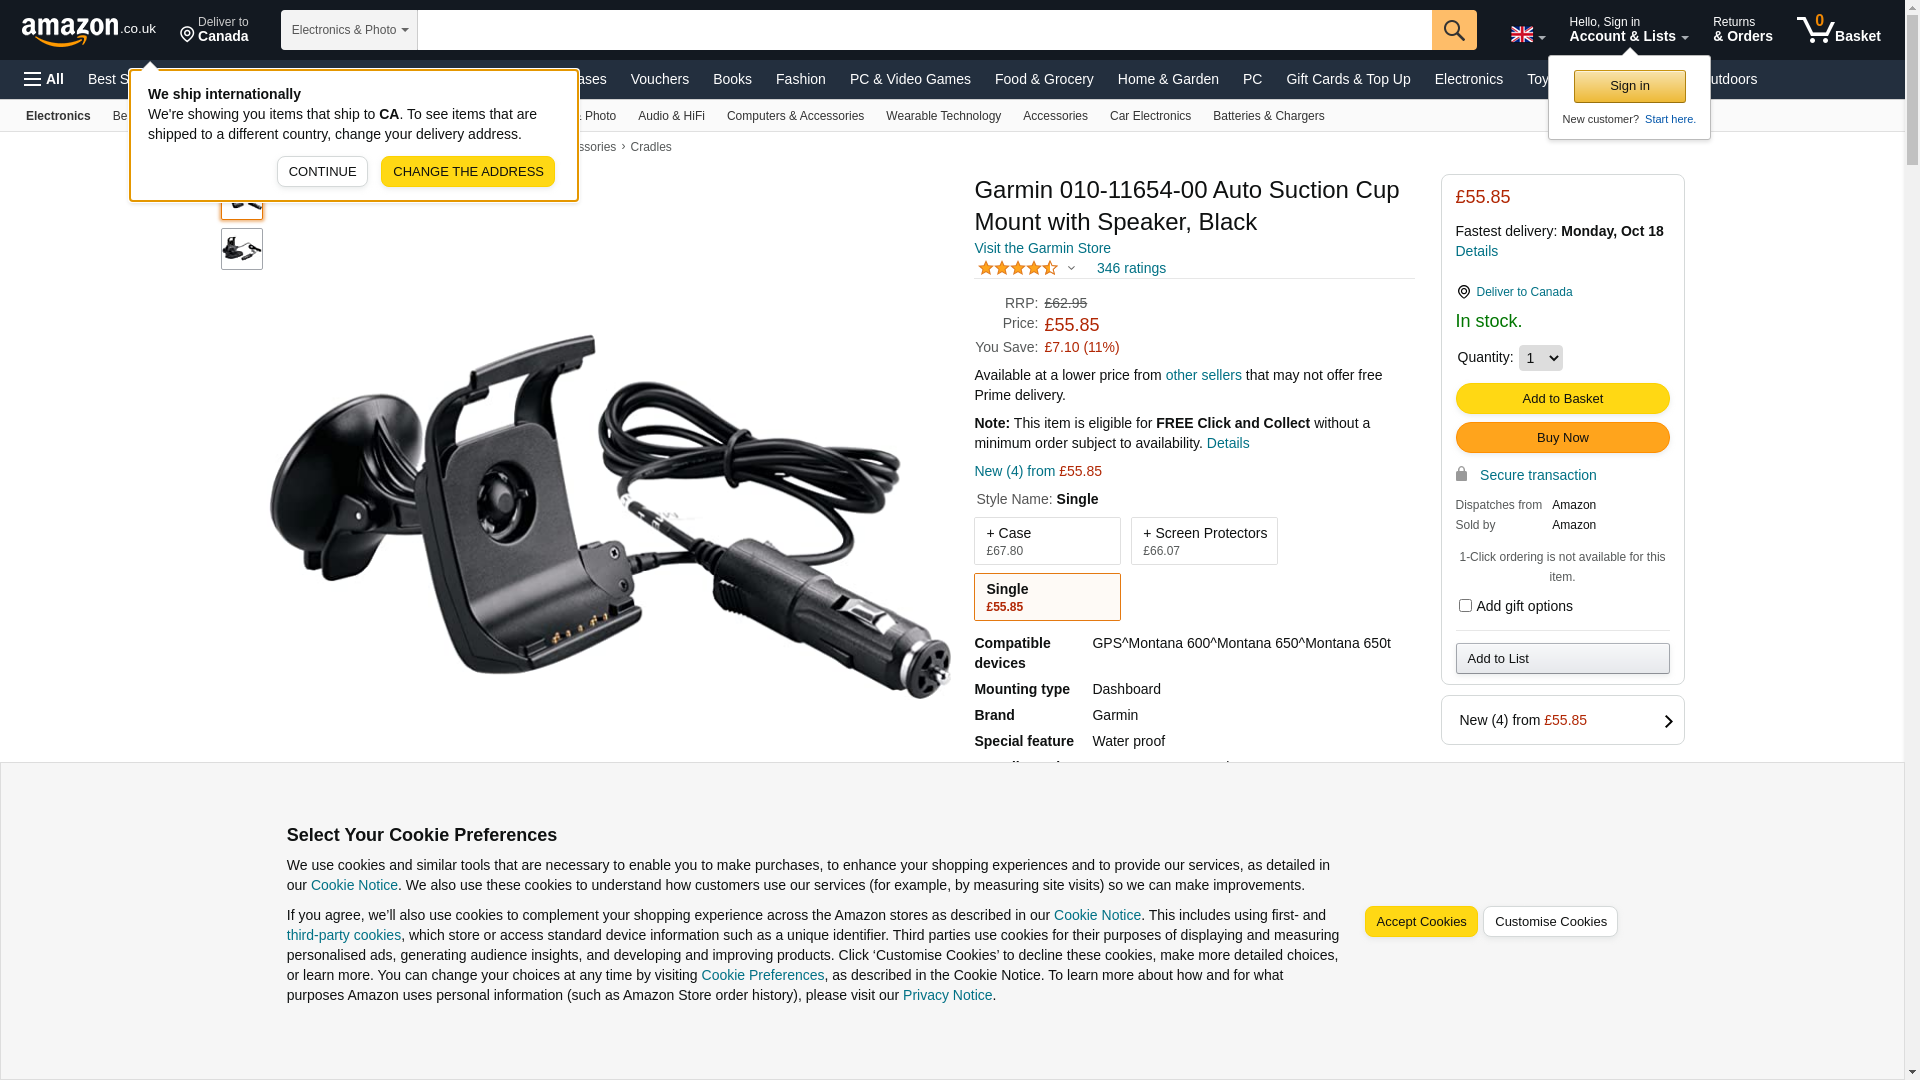Viewport: 1920px width, 1080px height.
Task: Click the New (4) offers arrow chevron
Action: click(x=1668, y=721)
